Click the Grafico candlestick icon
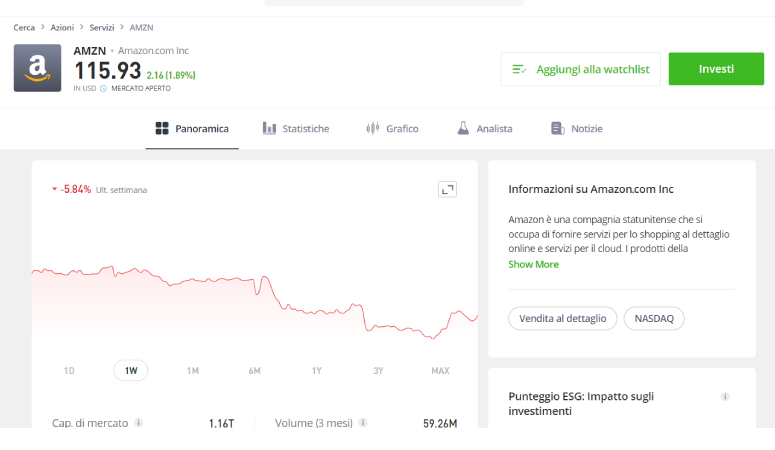Image resolution: width=775 pixels, height=450 pixels. 373,129
